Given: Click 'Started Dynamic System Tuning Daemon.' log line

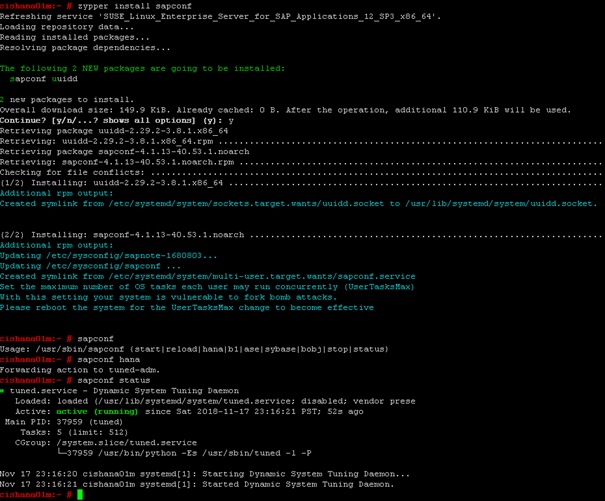Looking at the screenshot, I should pyautogui.click(x=197, y=484).
